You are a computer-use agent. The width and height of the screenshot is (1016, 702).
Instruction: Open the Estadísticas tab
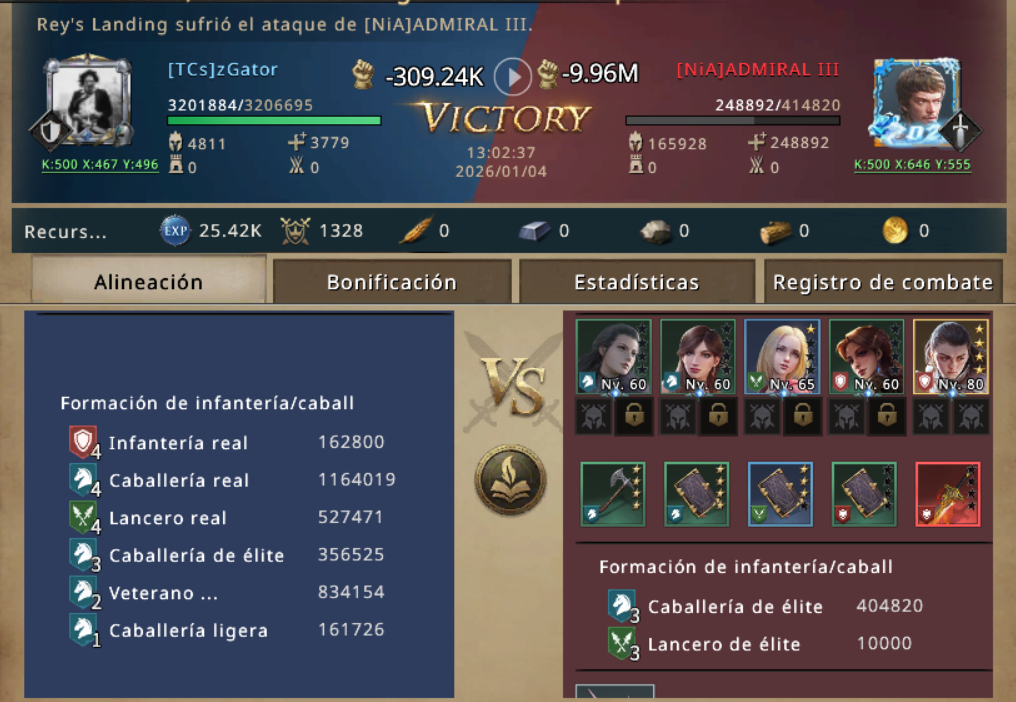[x=636, y=282]
